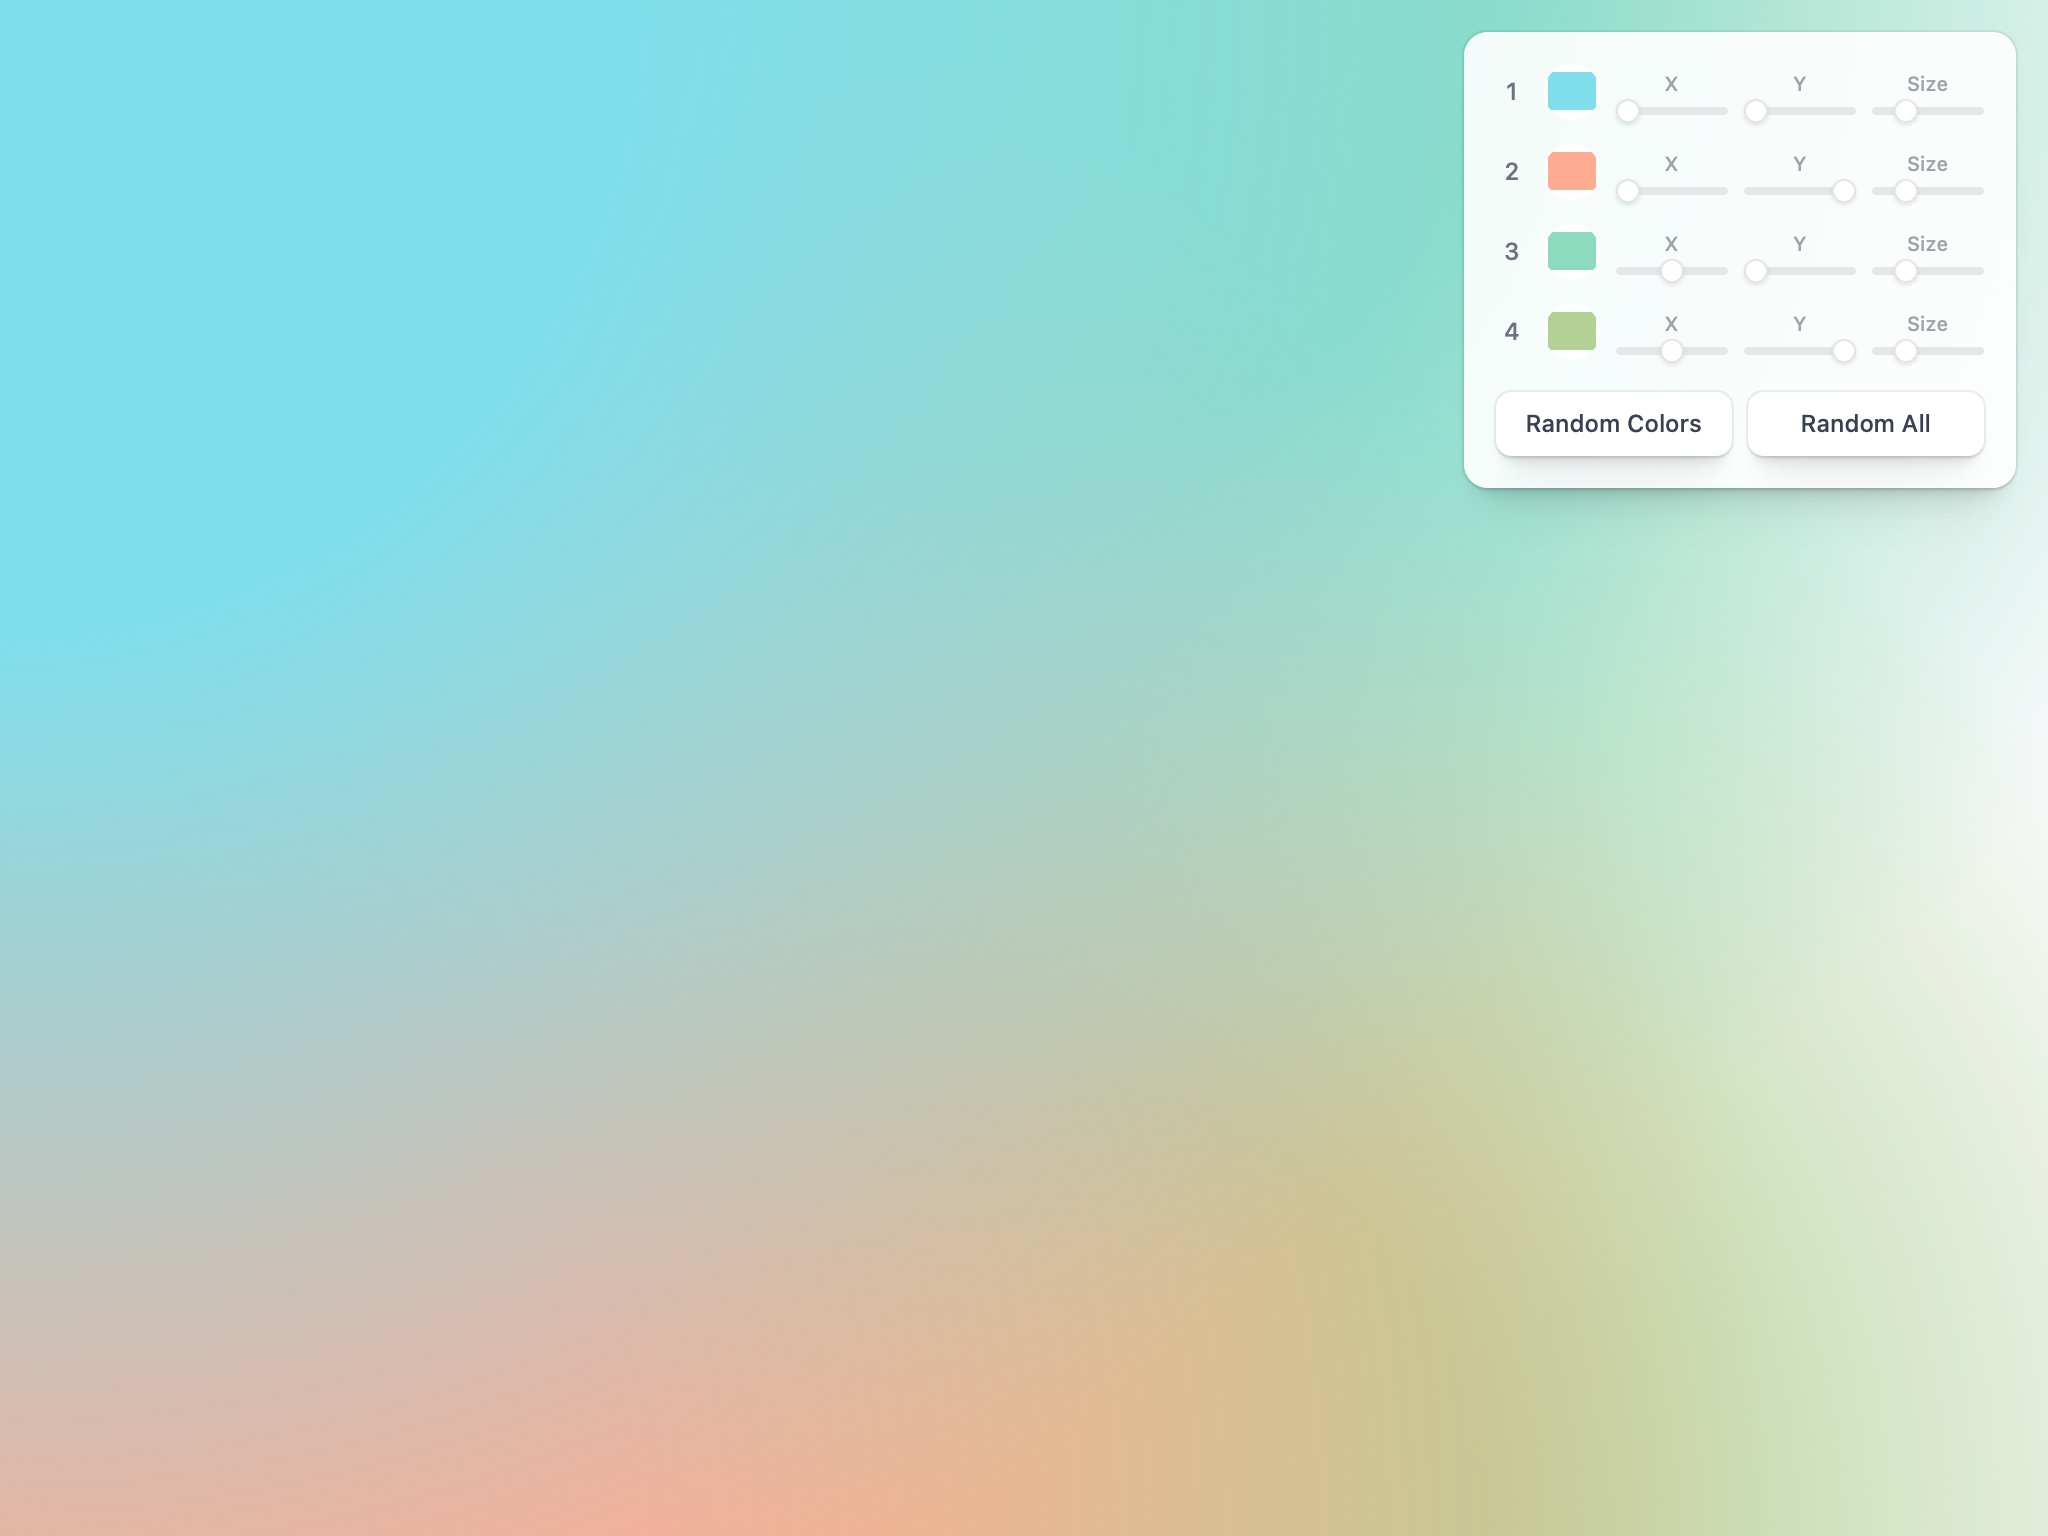Click the teal color swatch for gradient point 3

[1572, 251]
